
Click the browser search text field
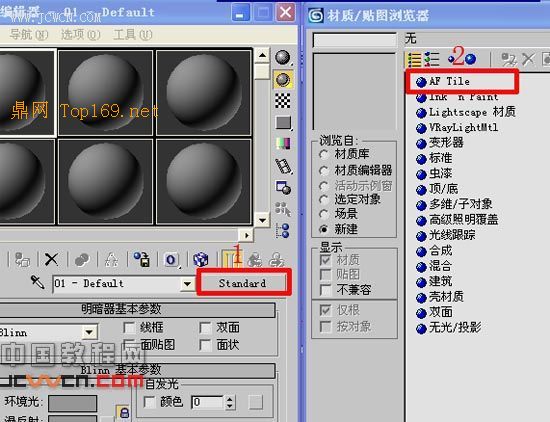tap(354, 40)
